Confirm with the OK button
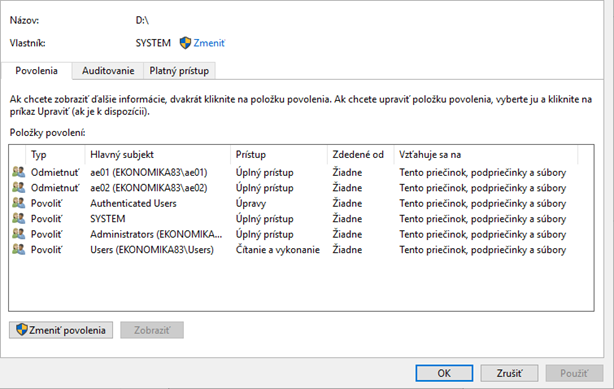The height and width of the screenshot is (389, 614). click(x=444, y=373)
